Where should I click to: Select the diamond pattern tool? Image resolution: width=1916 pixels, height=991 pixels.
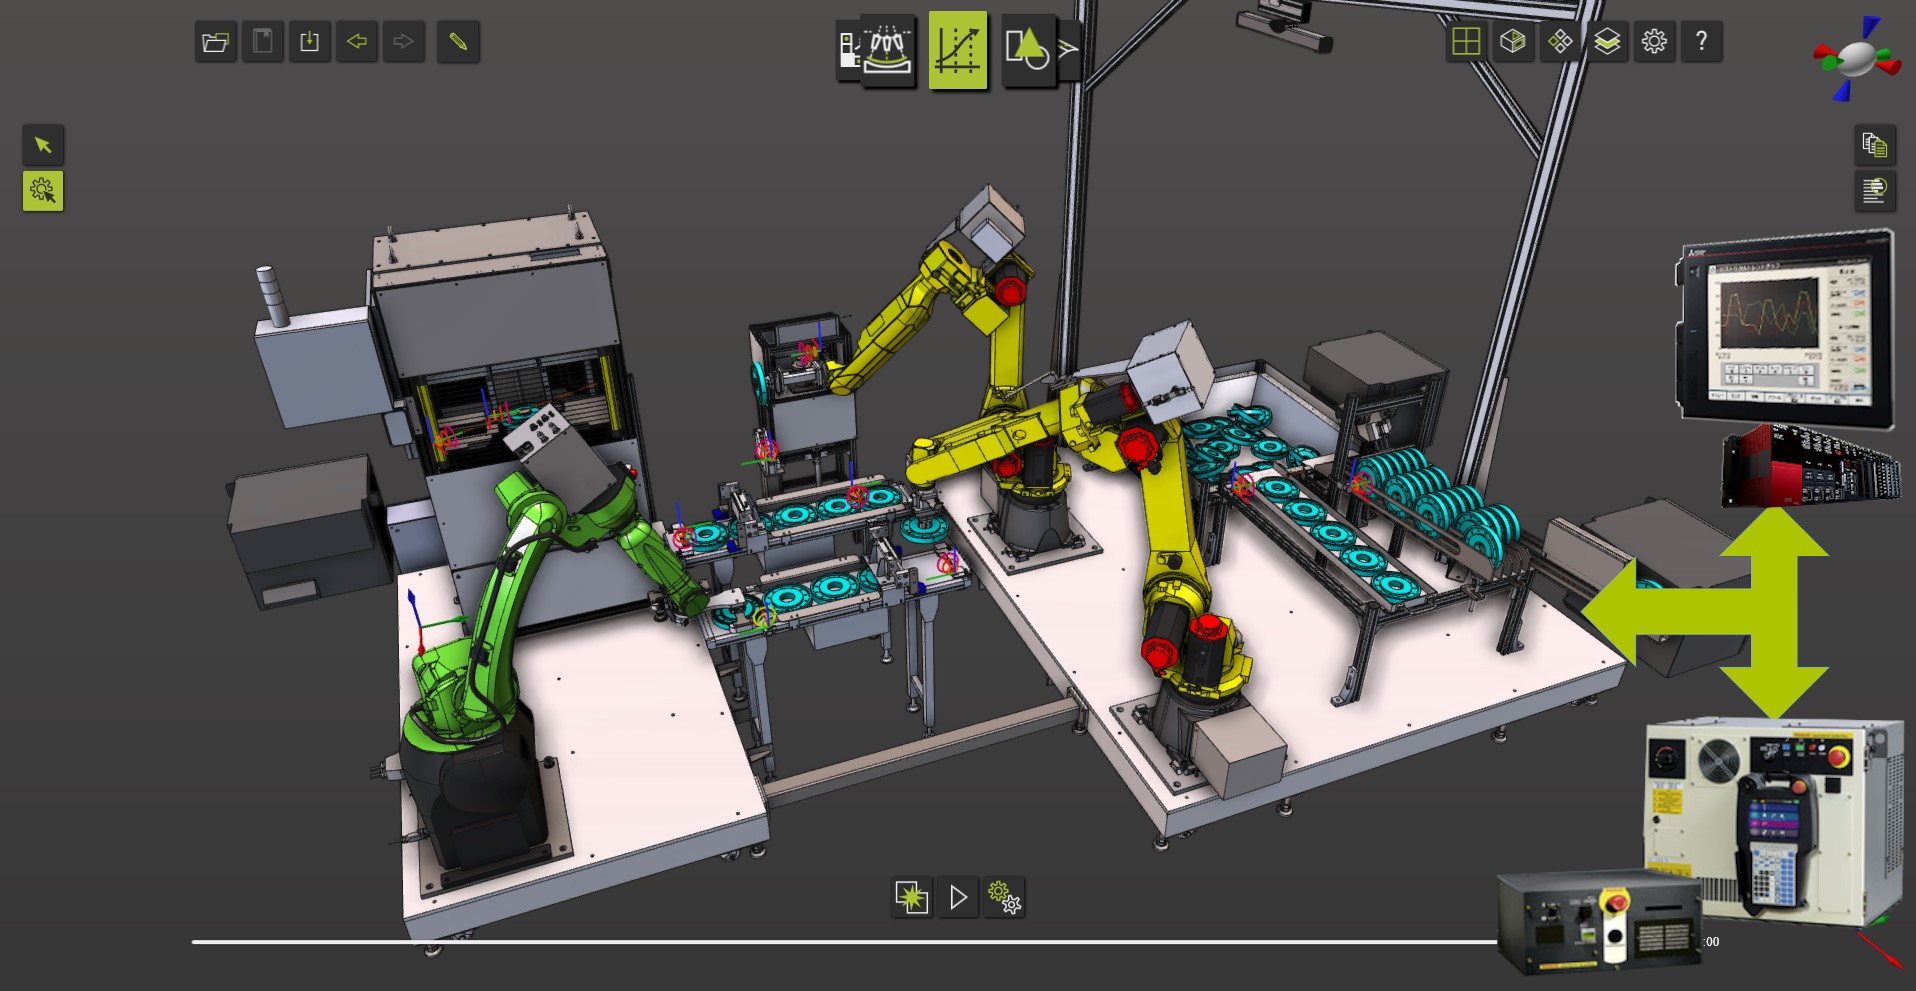pos(1560,42)
